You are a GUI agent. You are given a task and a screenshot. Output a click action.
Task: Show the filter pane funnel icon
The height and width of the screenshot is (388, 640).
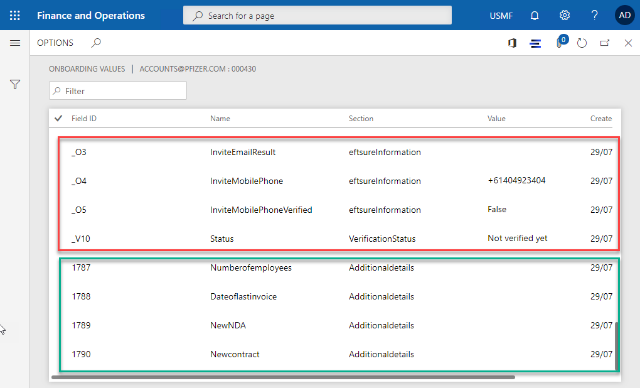click(15, 84)
